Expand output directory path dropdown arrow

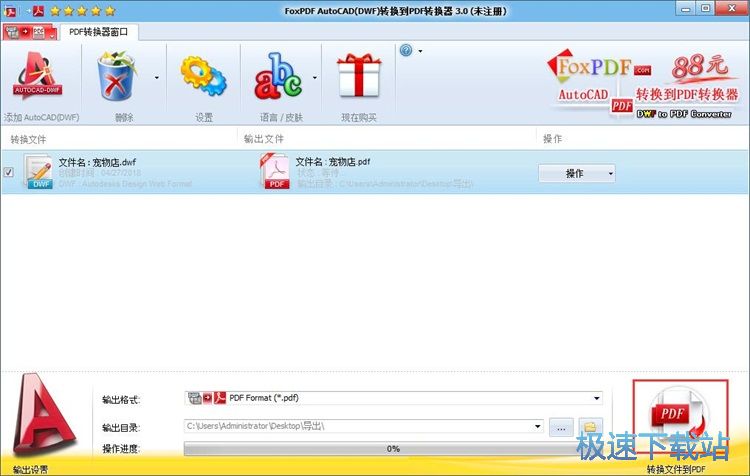tap(537, 426)
